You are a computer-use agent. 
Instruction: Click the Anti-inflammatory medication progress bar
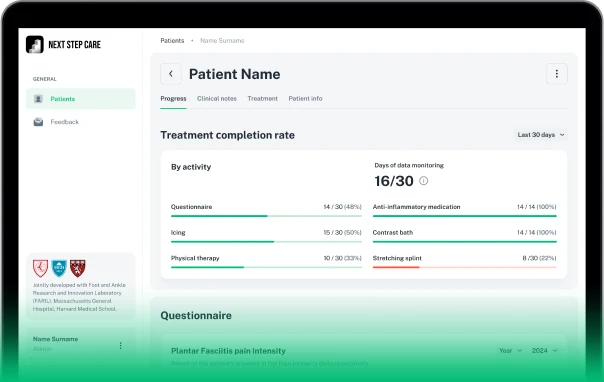465,216
